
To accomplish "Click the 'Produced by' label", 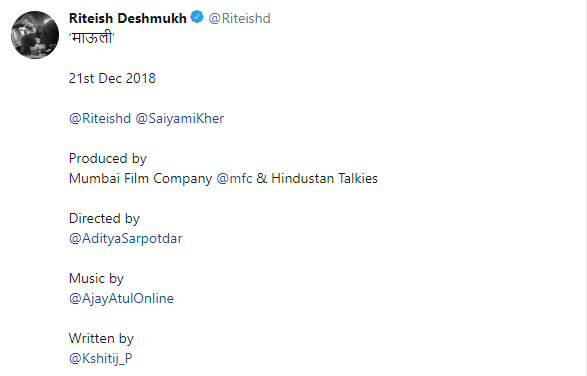I will pos(108,158).
